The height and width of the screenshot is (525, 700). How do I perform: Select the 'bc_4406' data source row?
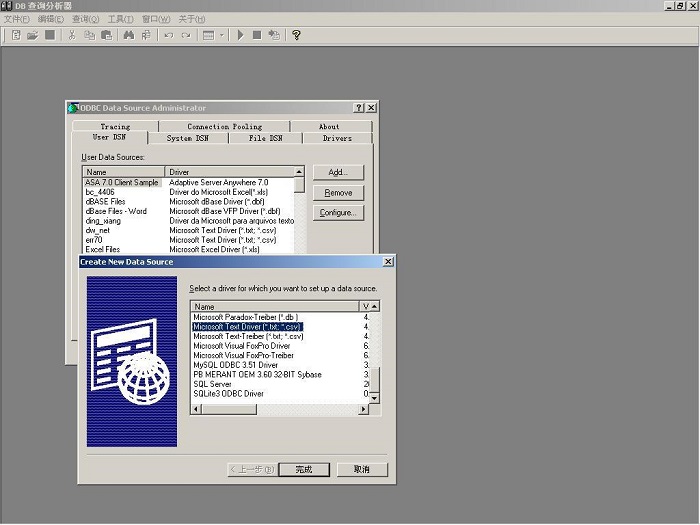click(100, 192)
